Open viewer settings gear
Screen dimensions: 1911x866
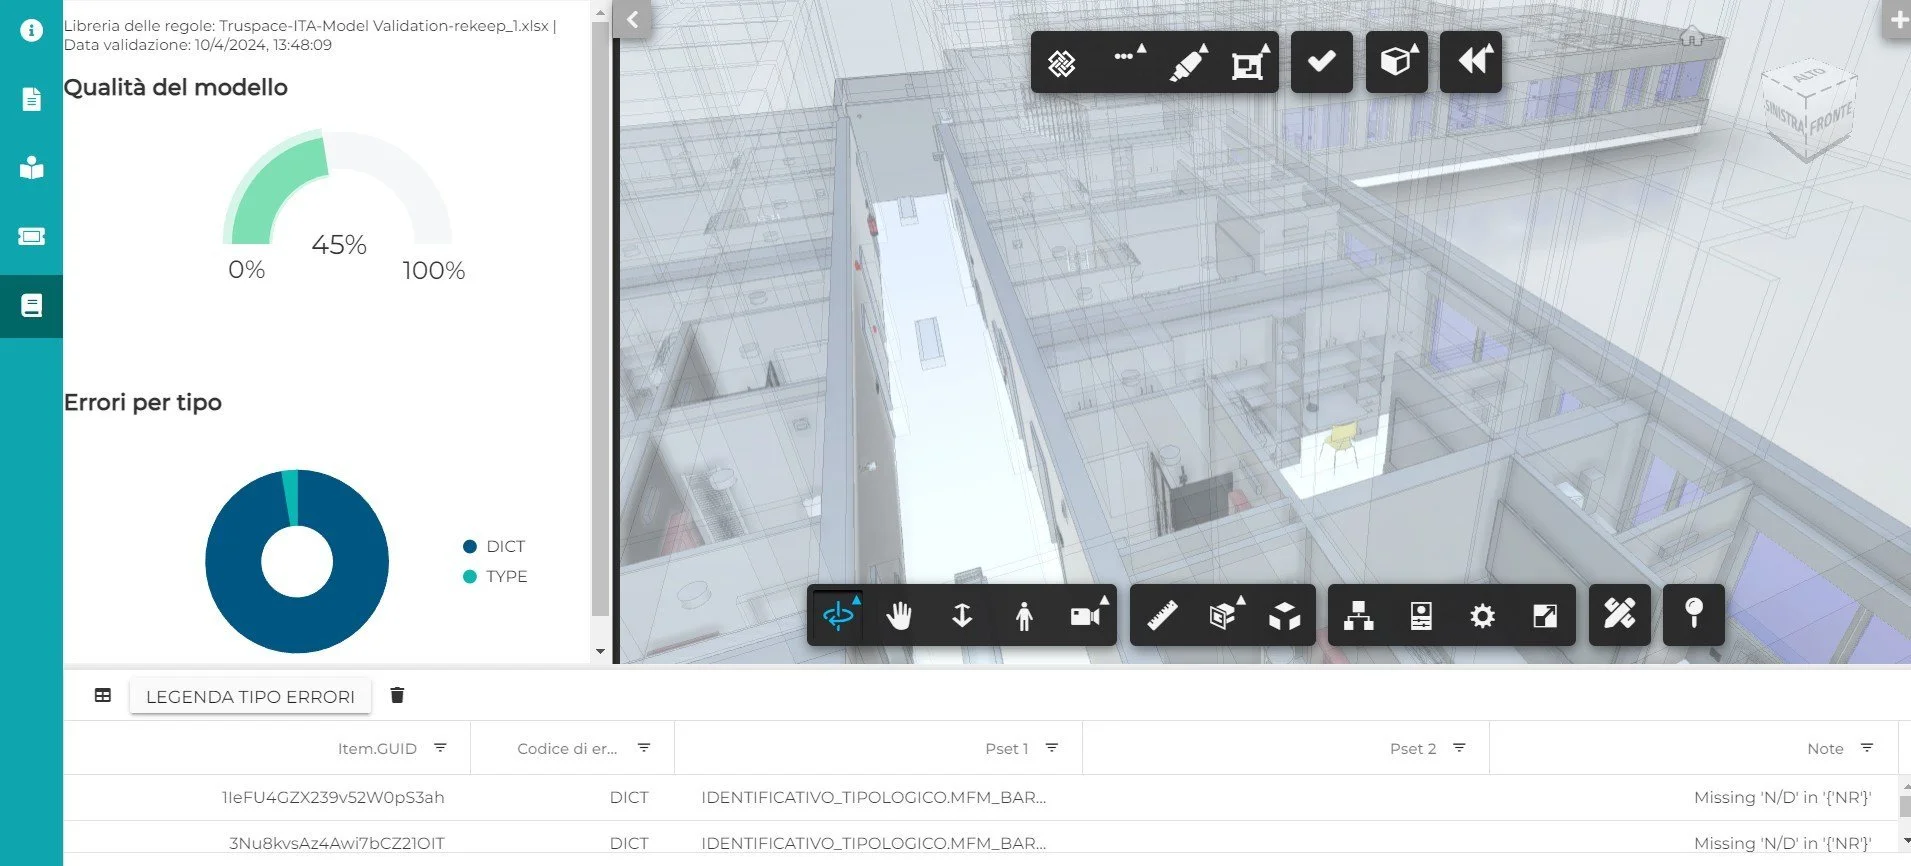1483,615
